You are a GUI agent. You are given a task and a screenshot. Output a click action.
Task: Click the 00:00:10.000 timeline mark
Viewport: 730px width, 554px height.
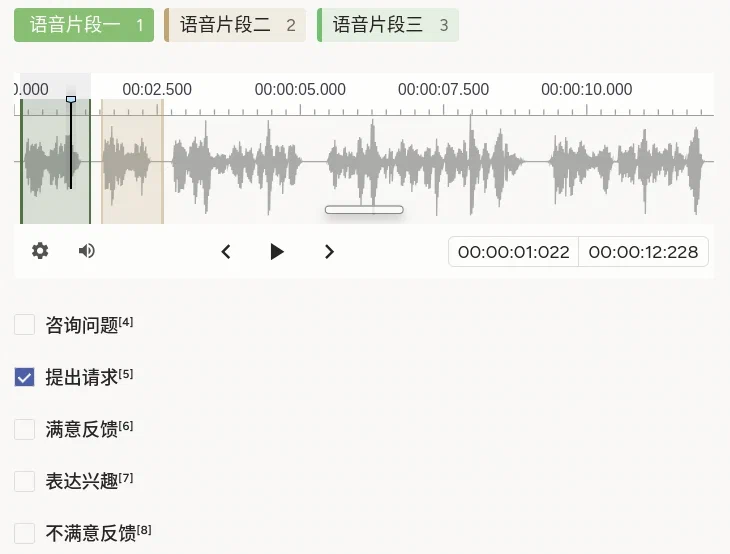tap(587, 89)
